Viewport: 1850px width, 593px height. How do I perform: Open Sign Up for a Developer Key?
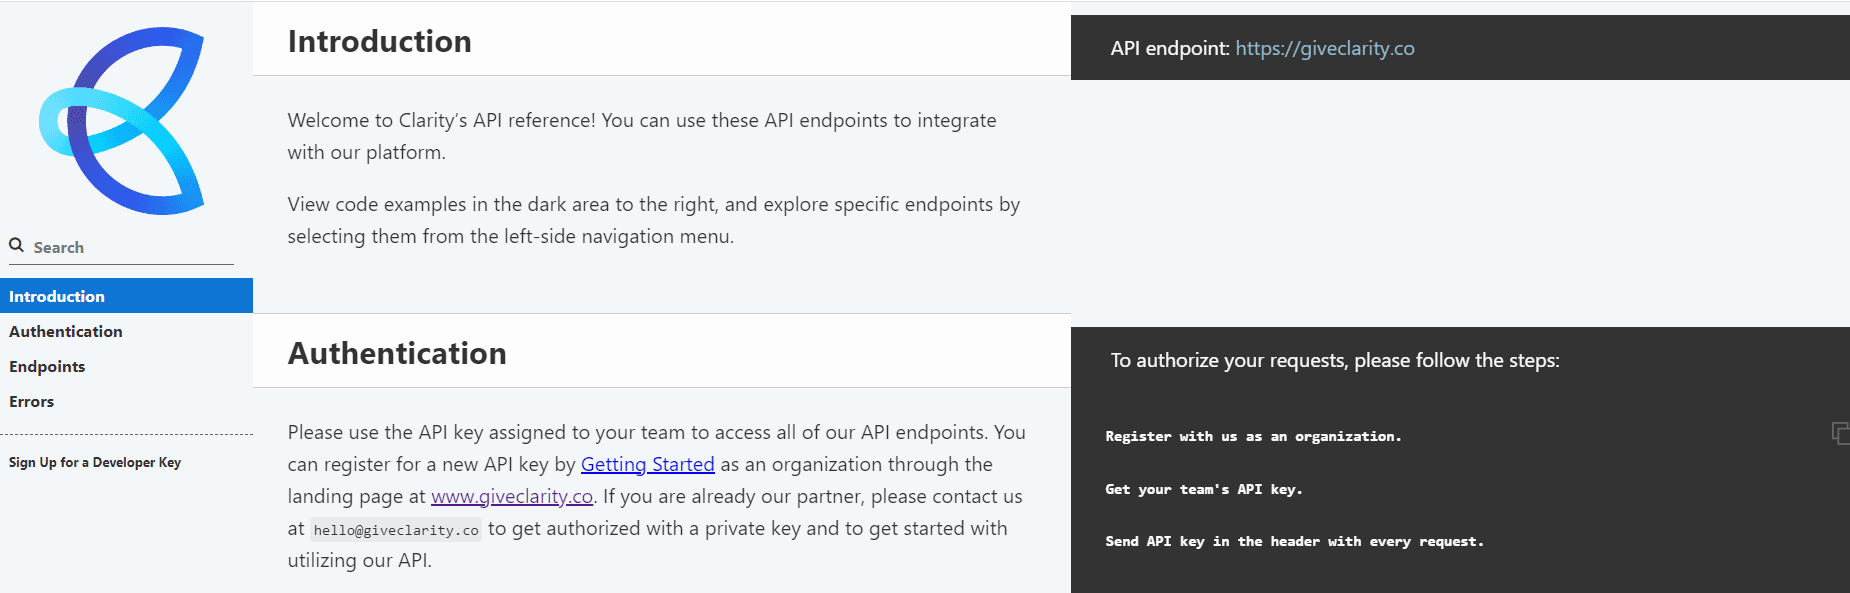pos(95,462)
